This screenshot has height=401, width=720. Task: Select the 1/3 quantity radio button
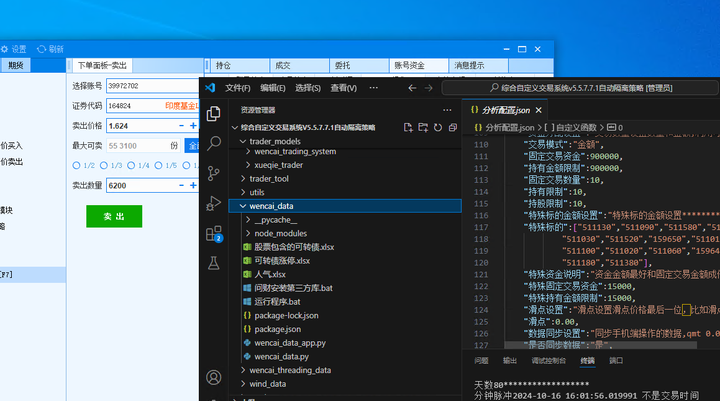pyautogui.click(x=104, y=165)
